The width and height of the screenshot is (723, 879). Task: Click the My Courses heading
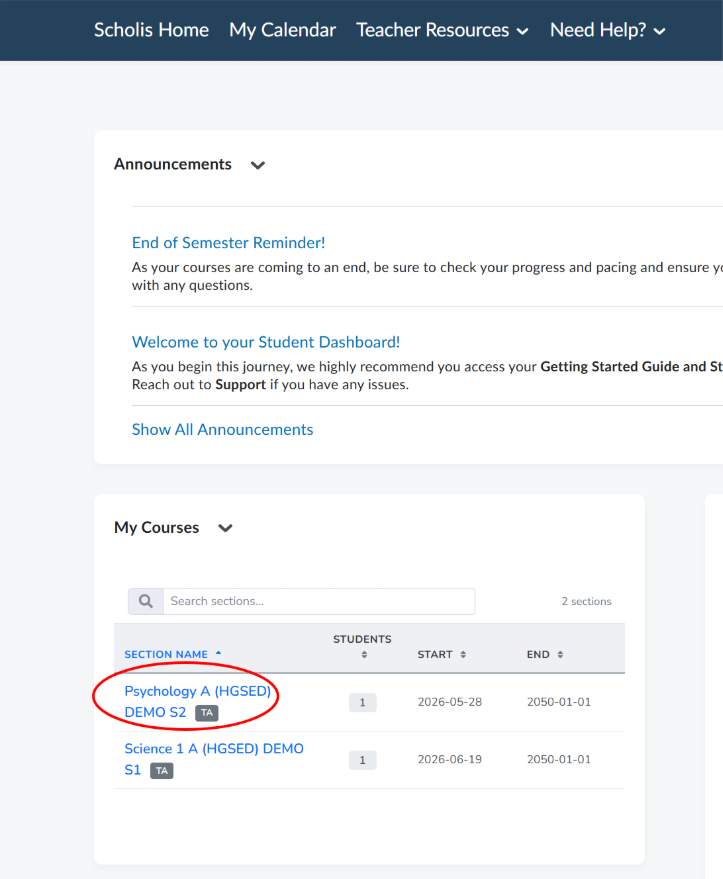156,528
